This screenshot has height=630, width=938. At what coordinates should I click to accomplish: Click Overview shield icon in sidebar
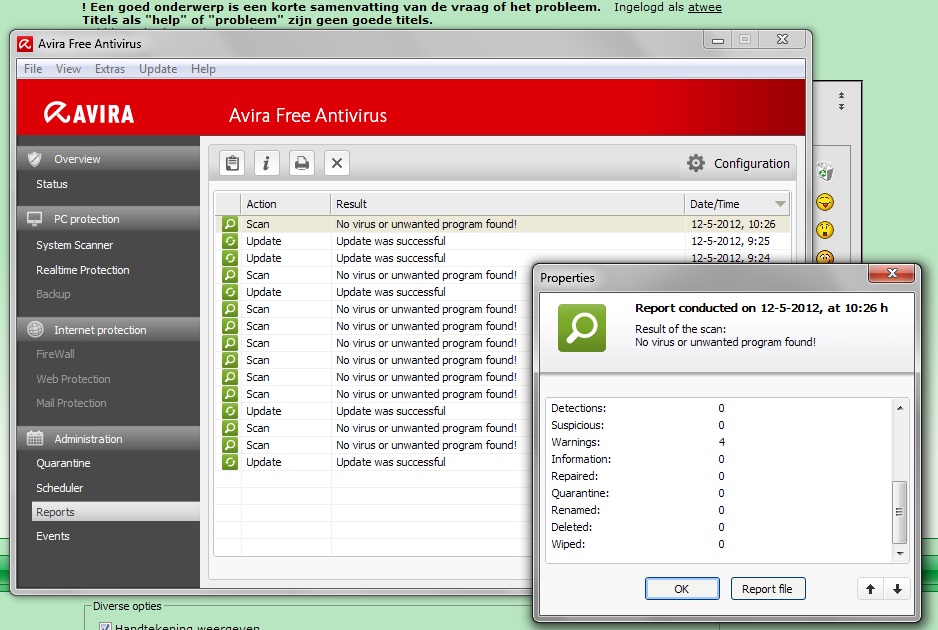tap(35, 159)
